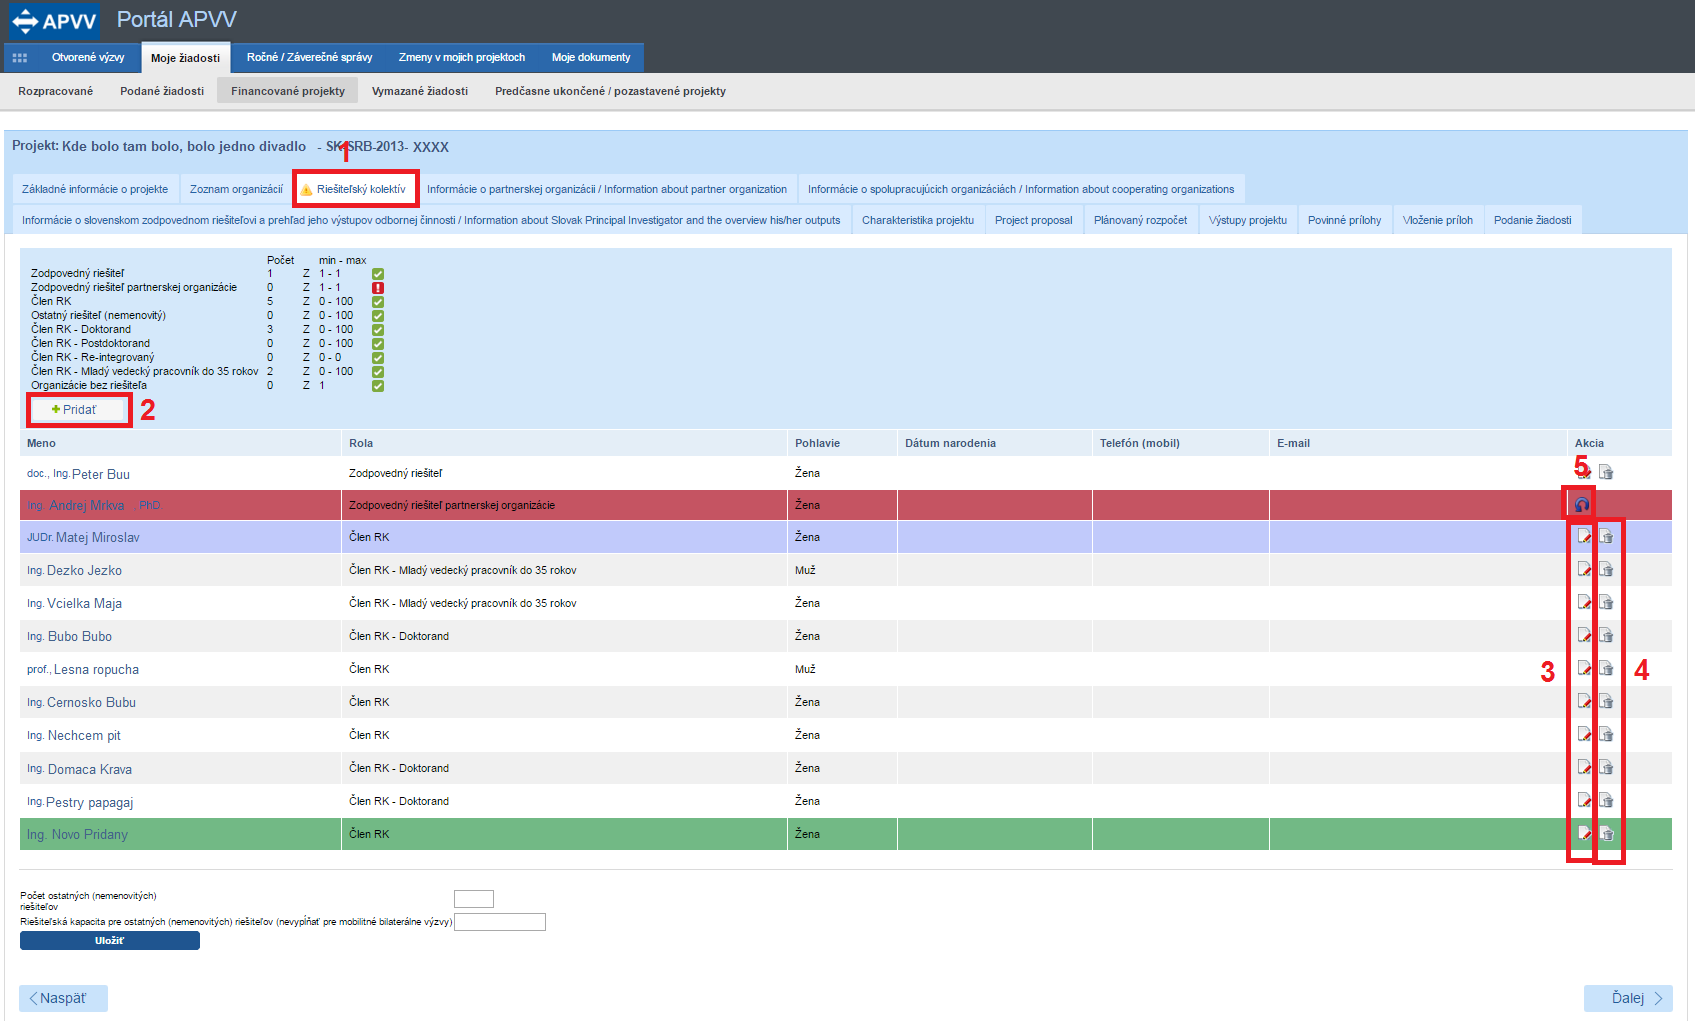The width and height of the screenshot is (1695, 1021).
Task: Open Povinné prílohy tab
Action: coord(1344,220)
